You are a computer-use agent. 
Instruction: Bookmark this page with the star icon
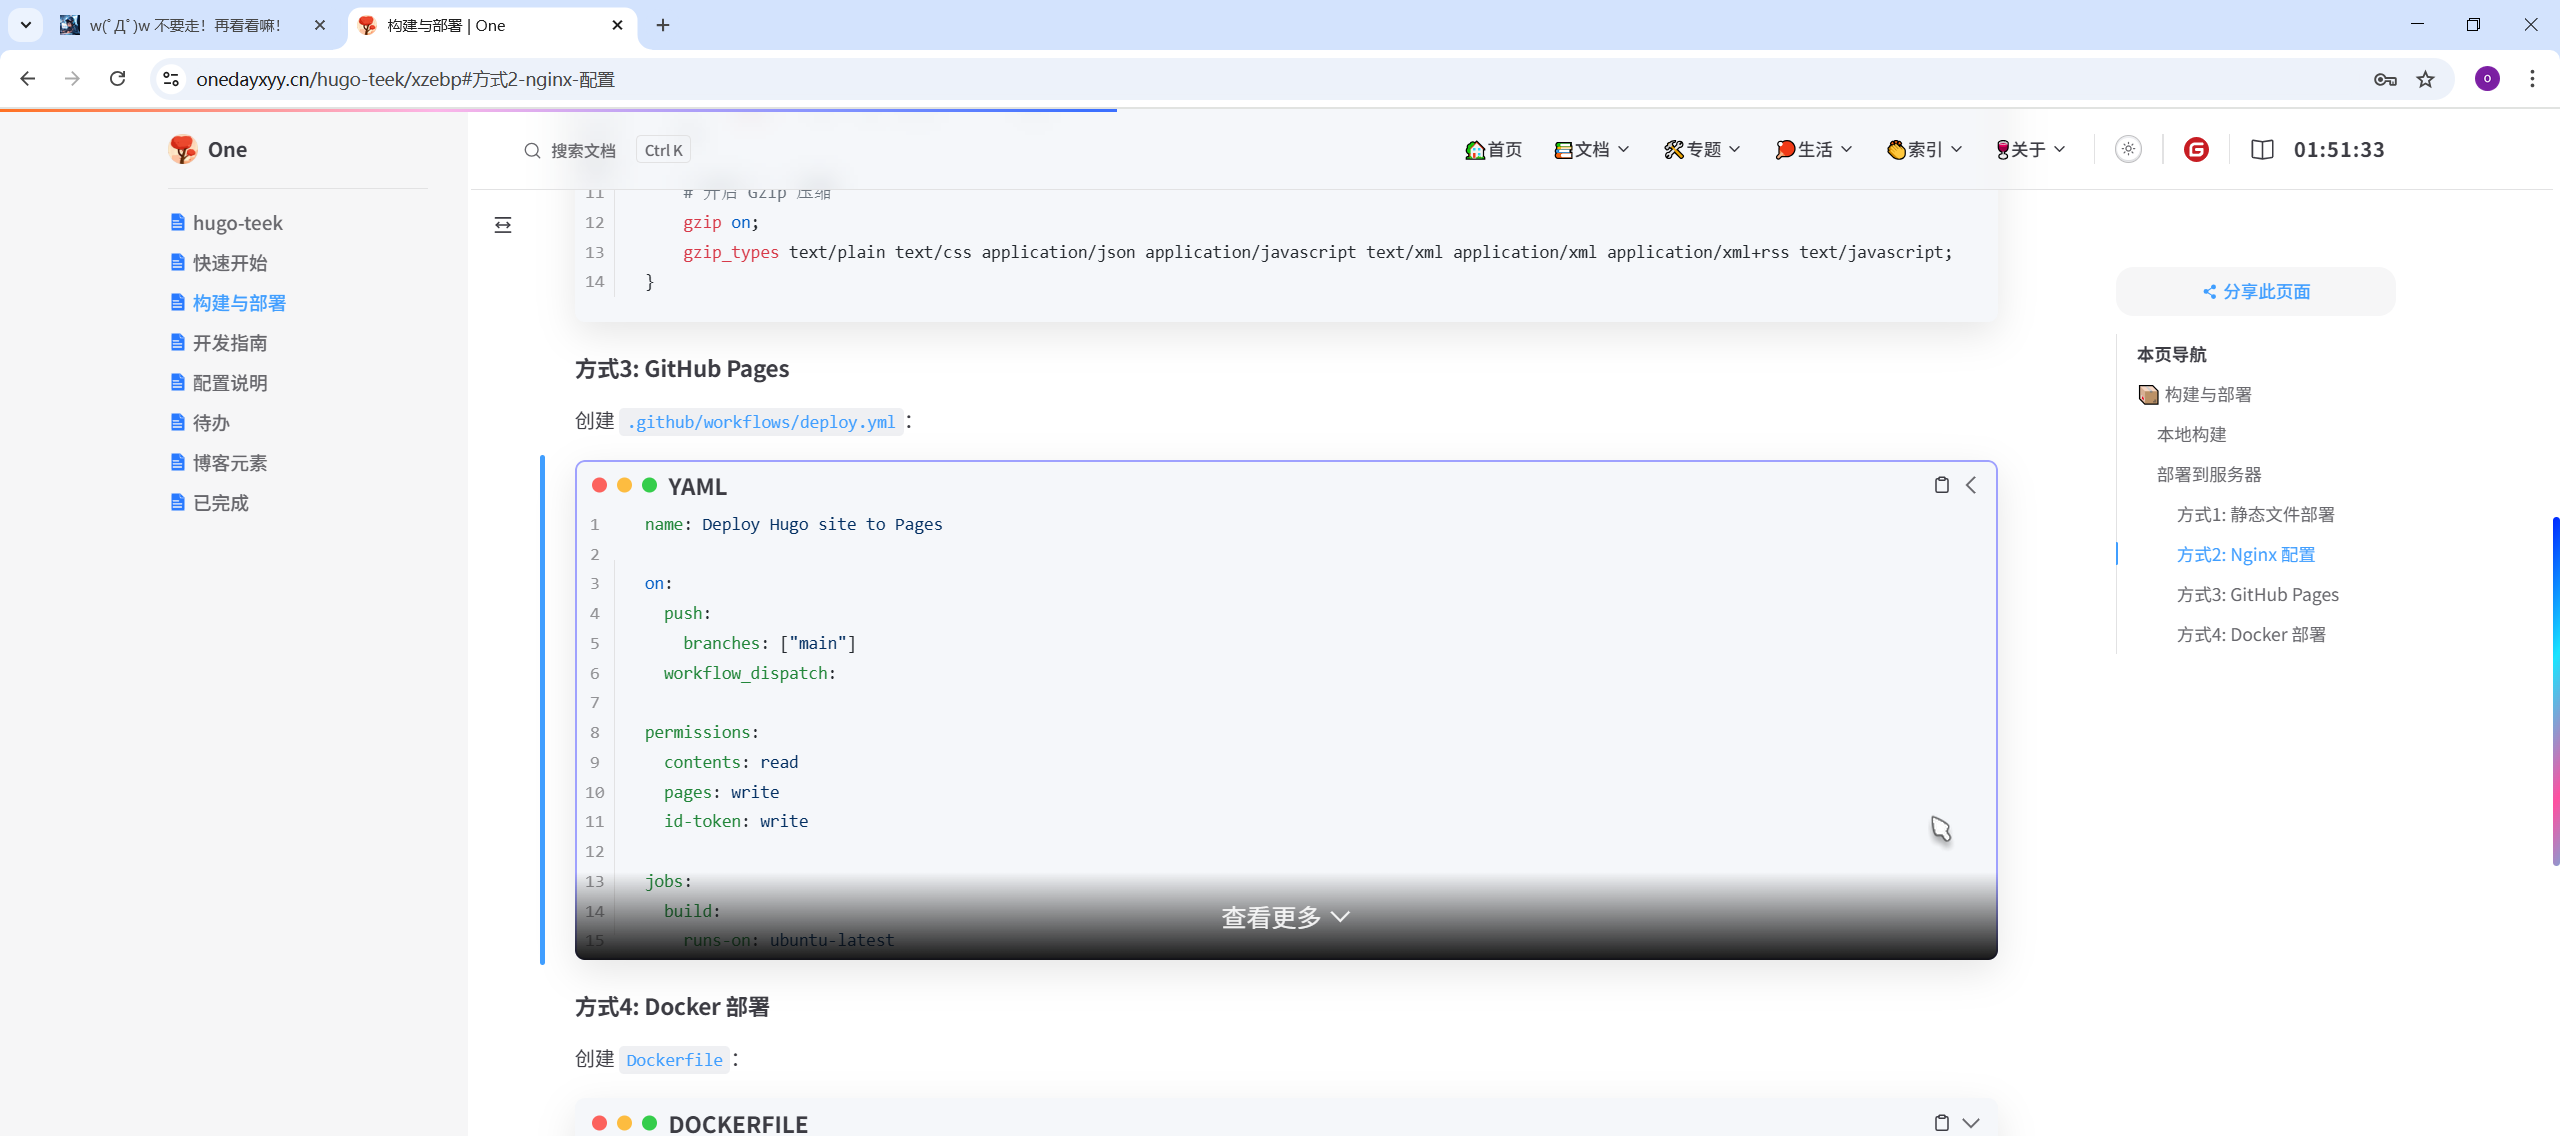(2425, 79)
